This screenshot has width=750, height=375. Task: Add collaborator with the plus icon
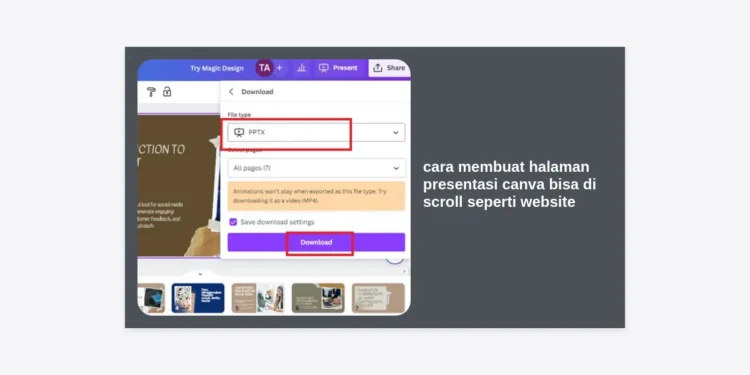click(279, 68)
